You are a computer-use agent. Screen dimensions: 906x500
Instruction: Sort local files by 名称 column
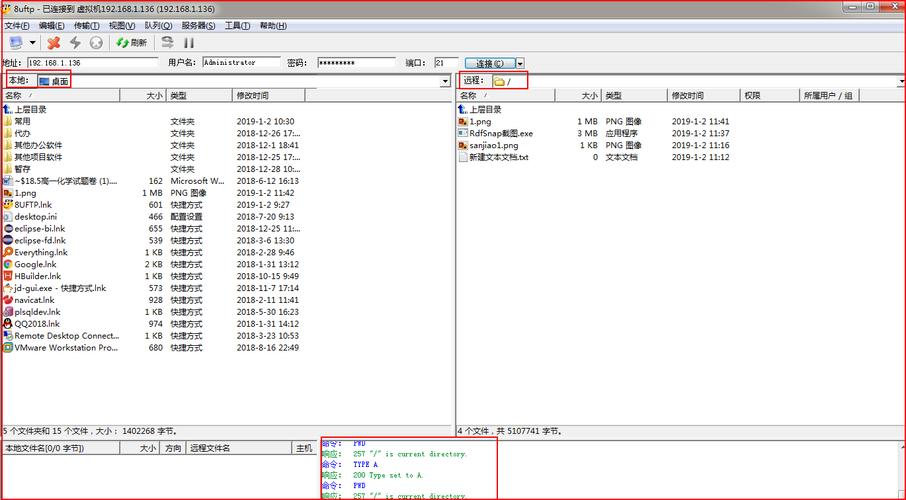(x=61, y=96)
